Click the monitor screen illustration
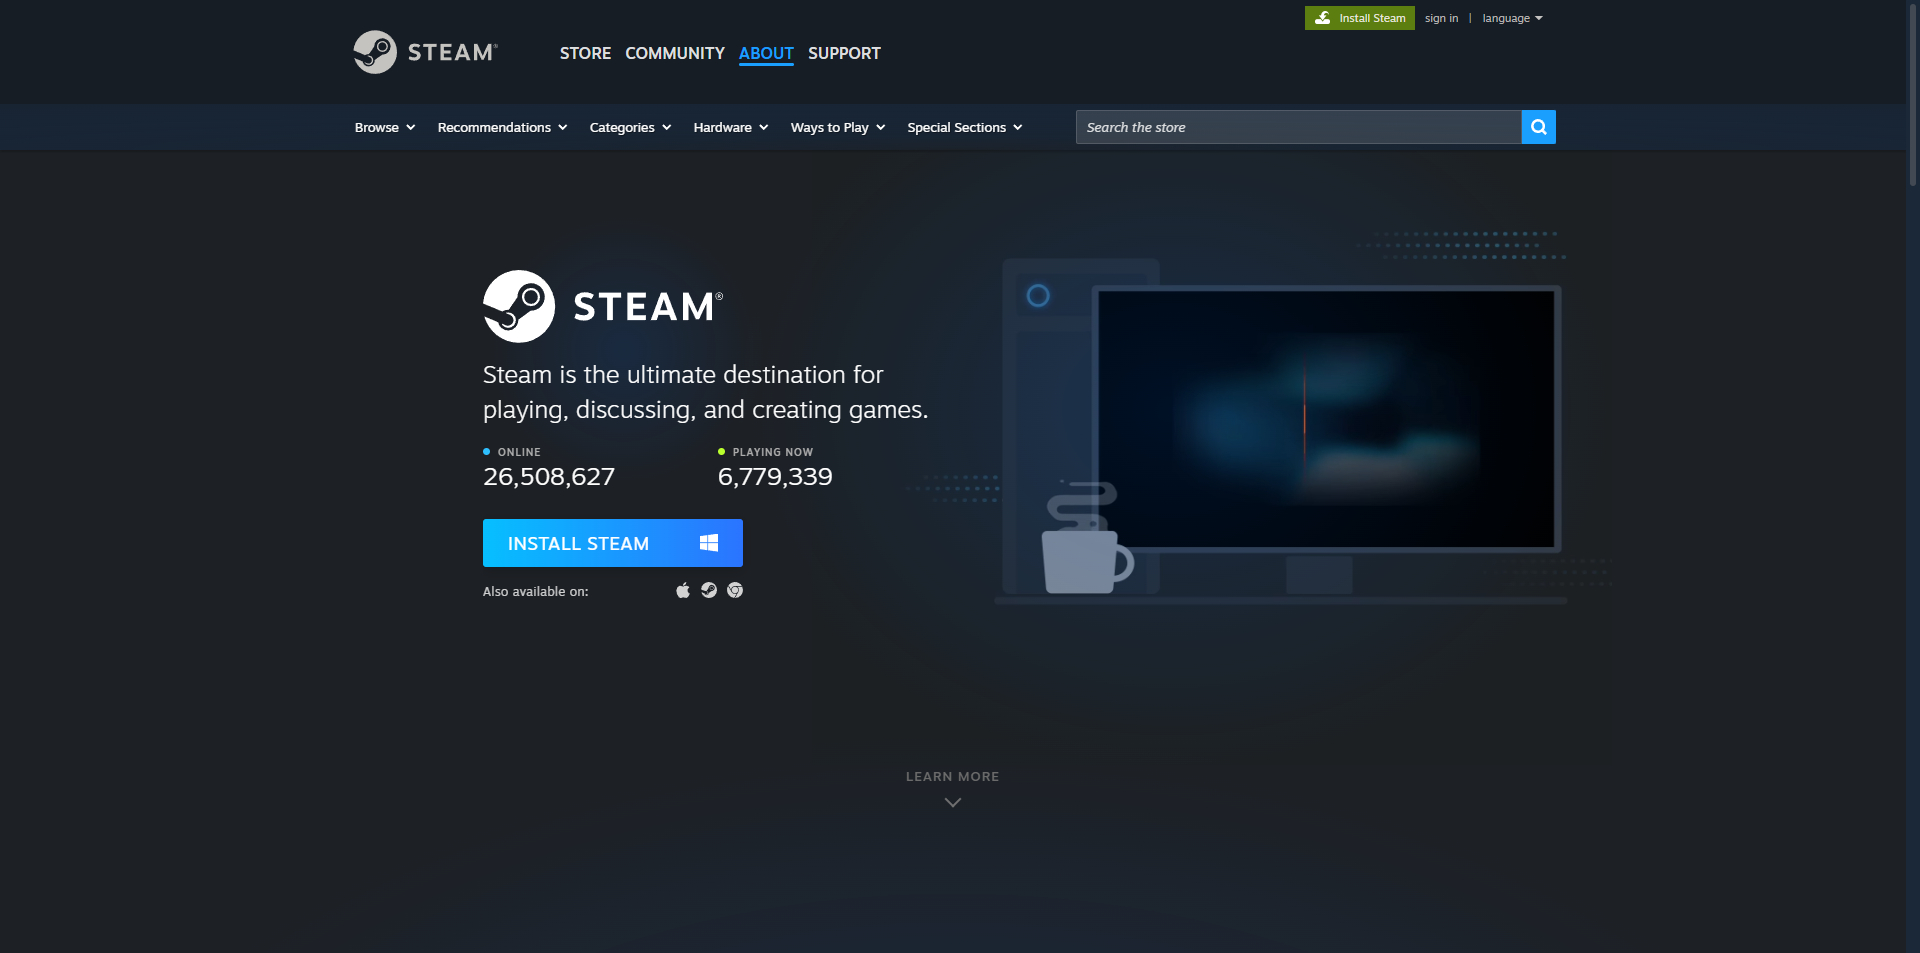 (x=1326, y=418)
